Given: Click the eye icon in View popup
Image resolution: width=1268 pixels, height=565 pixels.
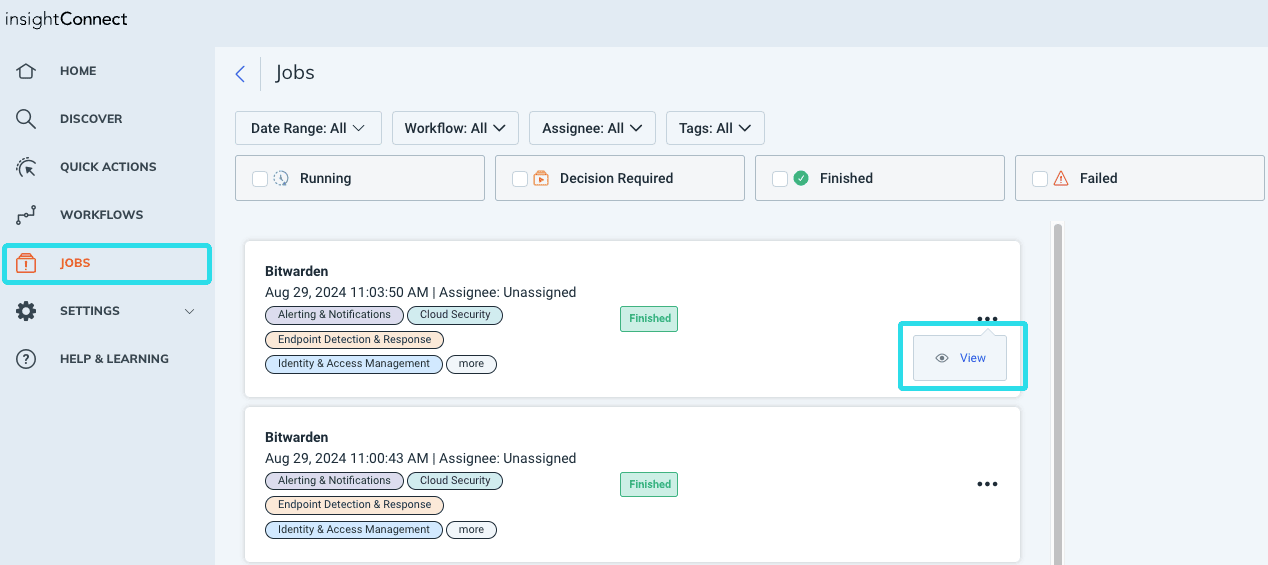Looking at the screenshot, I should click(x=941, y=358).
